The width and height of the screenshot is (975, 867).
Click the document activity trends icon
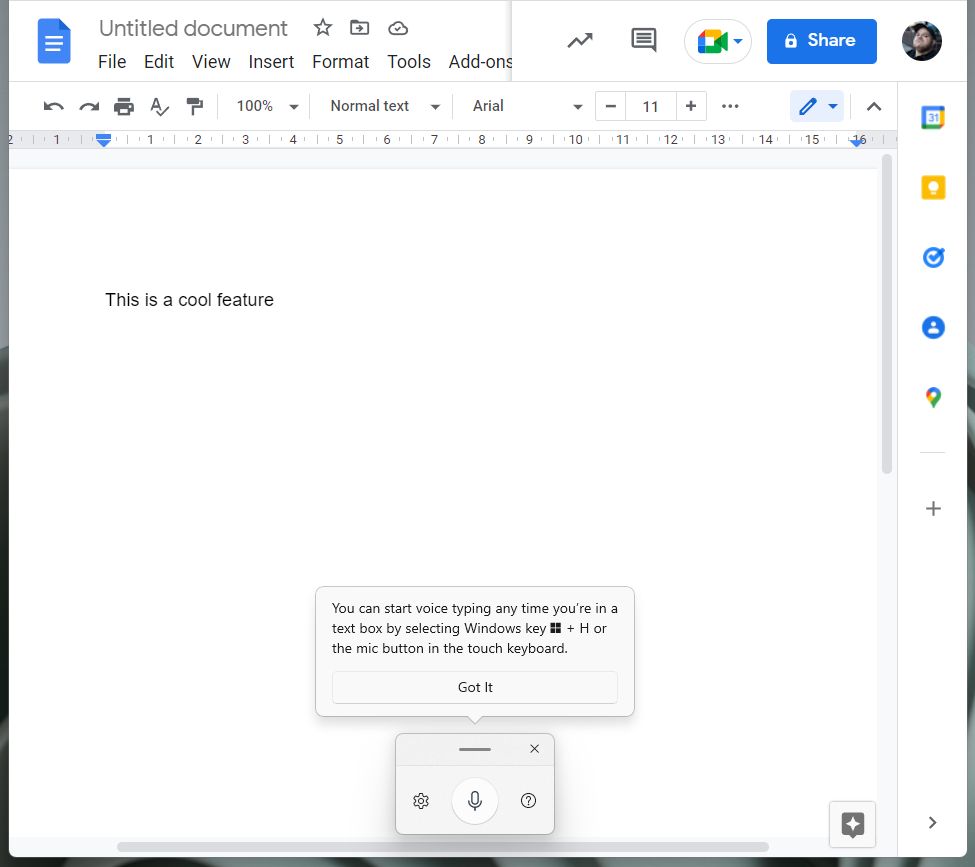580,40
